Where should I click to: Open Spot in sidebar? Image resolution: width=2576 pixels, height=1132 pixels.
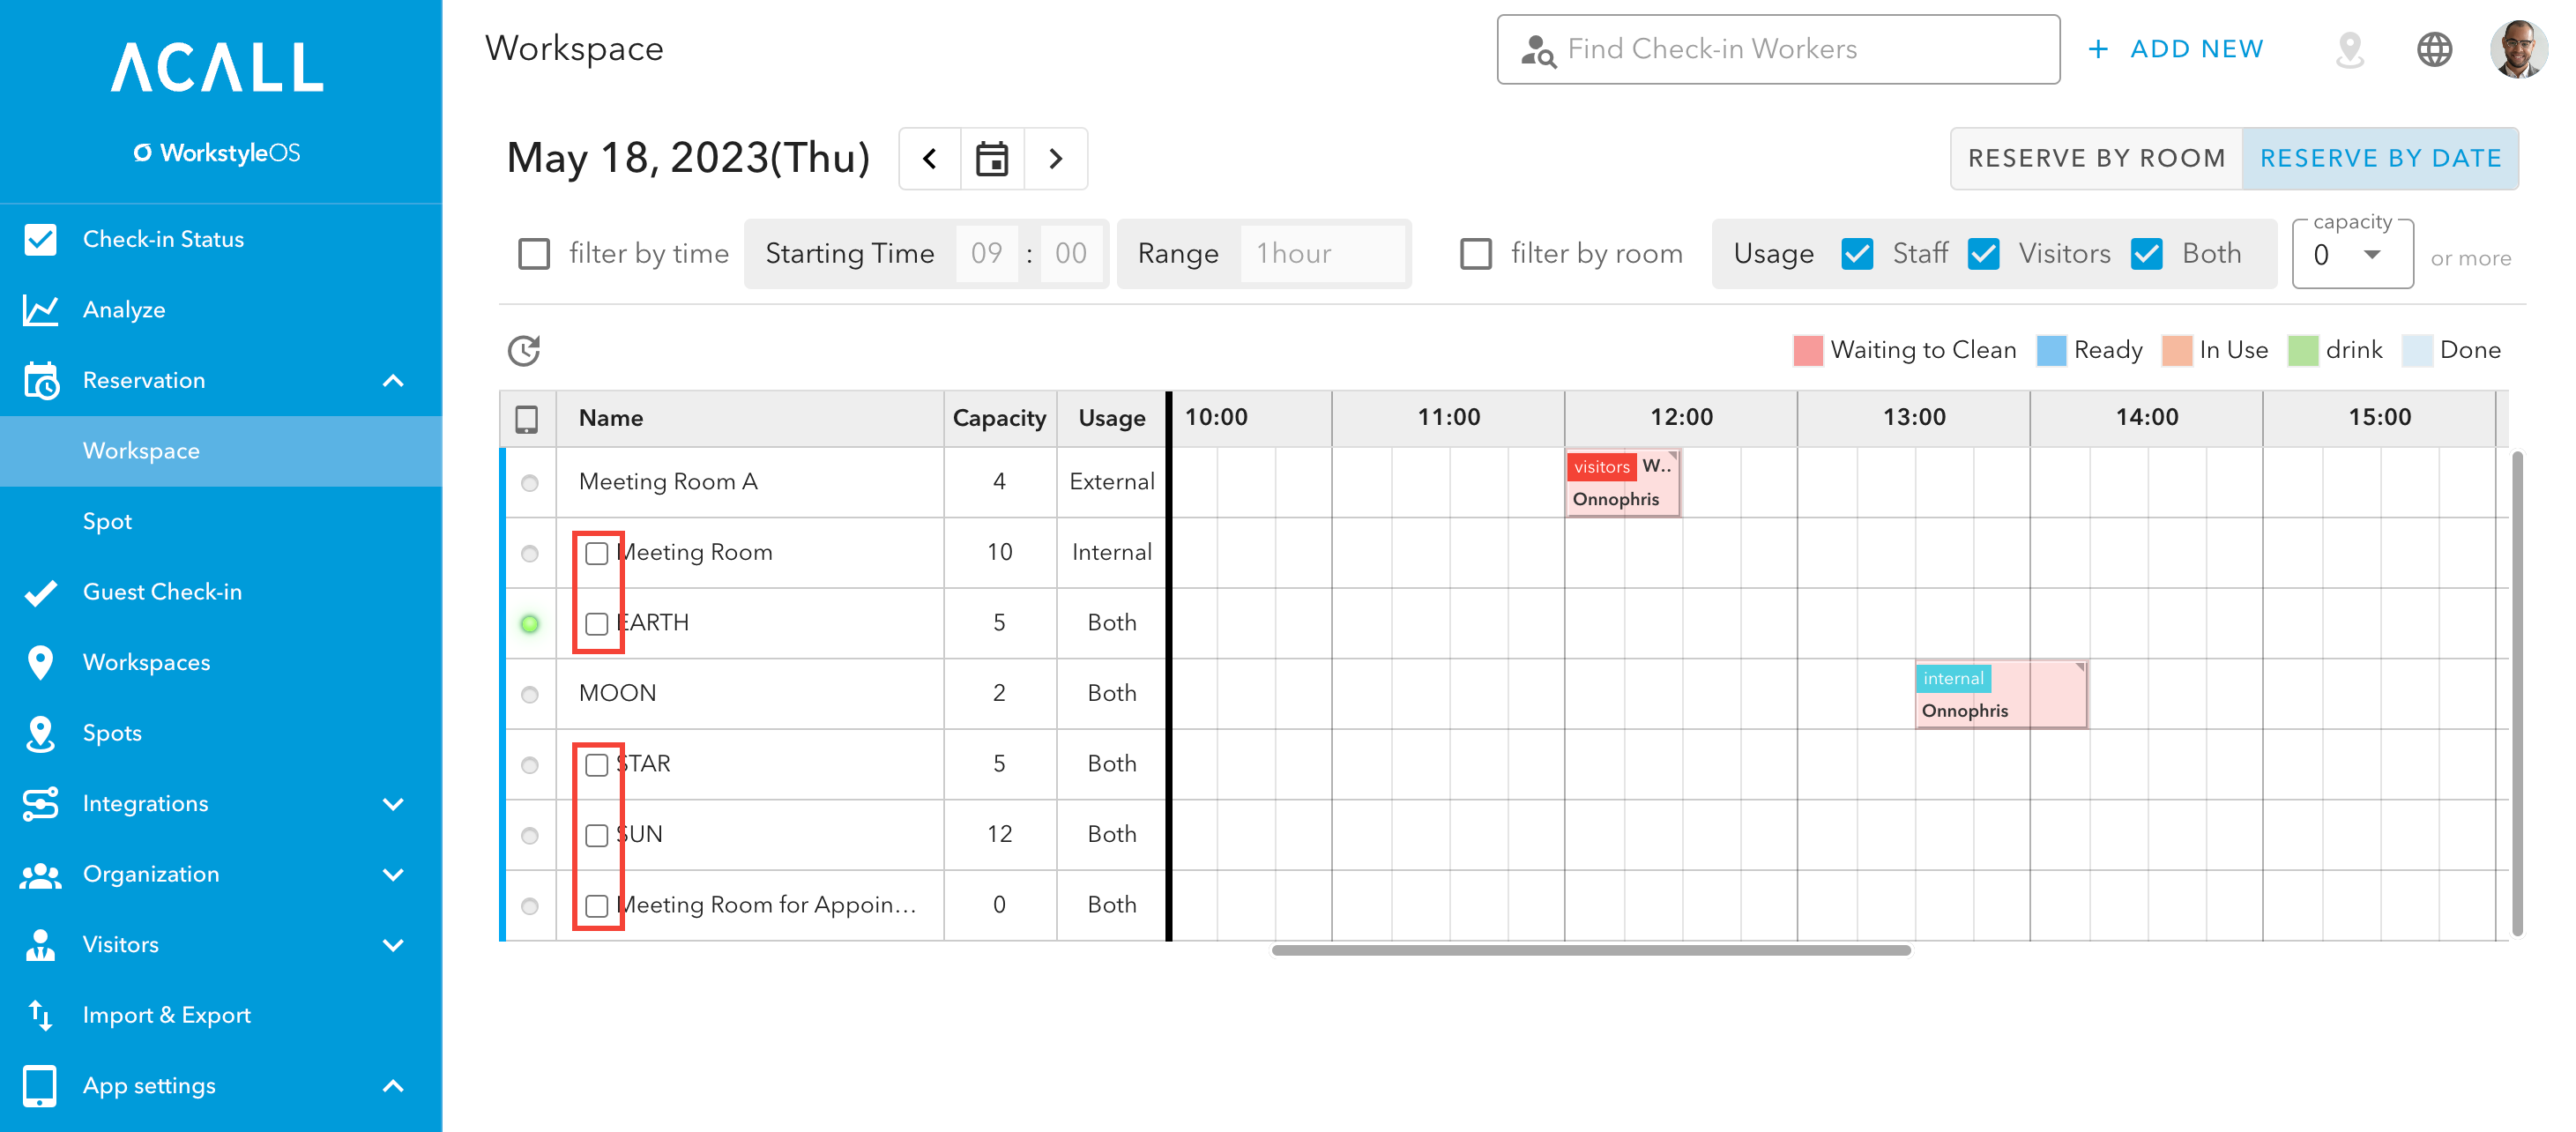221,521
